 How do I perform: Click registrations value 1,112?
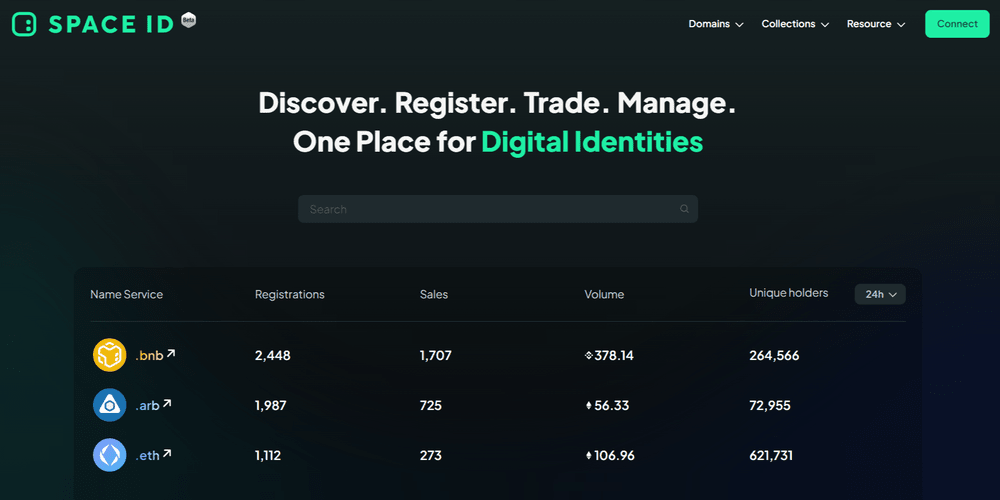267,456
